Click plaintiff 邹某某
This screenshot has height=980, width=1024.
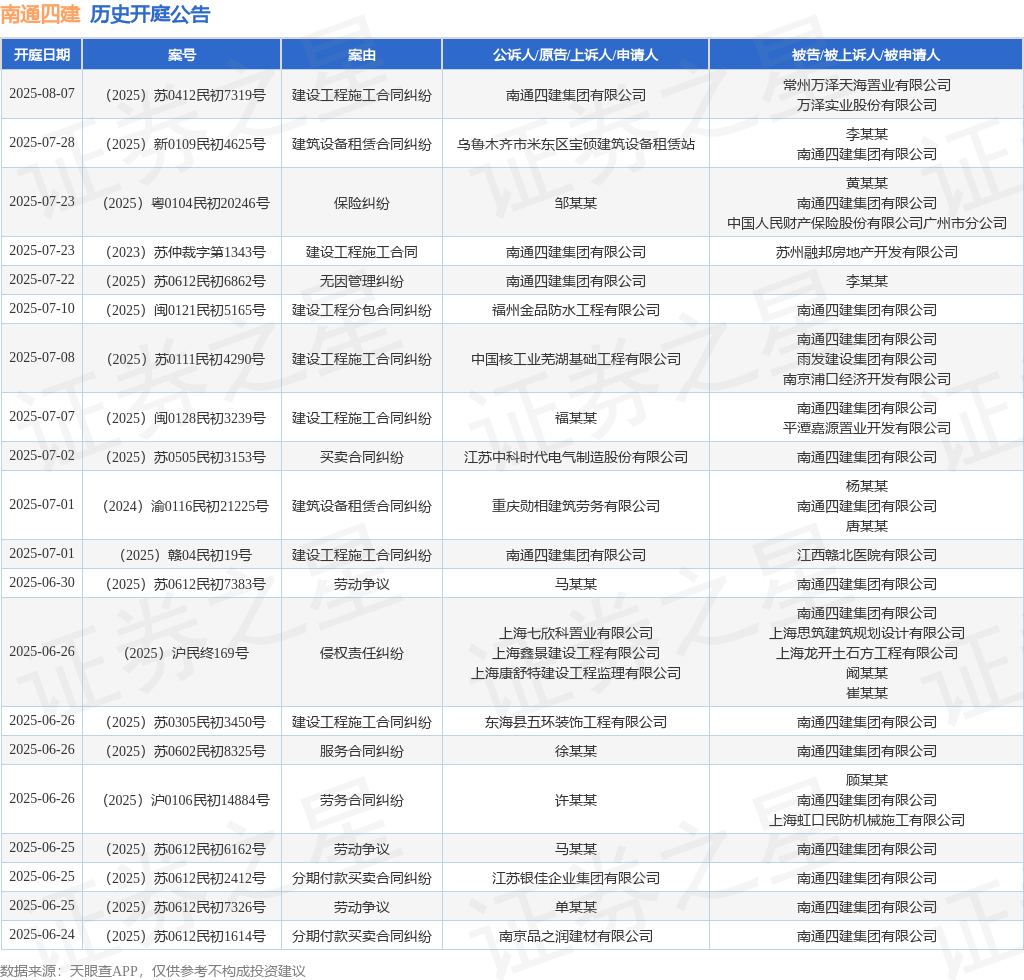click(575, 203)
